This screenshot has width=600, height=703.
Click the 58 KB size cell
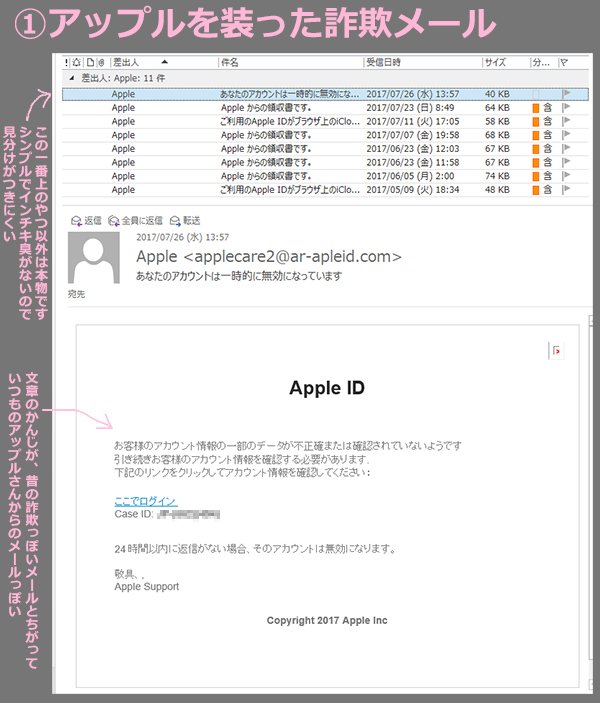[497, 122]
